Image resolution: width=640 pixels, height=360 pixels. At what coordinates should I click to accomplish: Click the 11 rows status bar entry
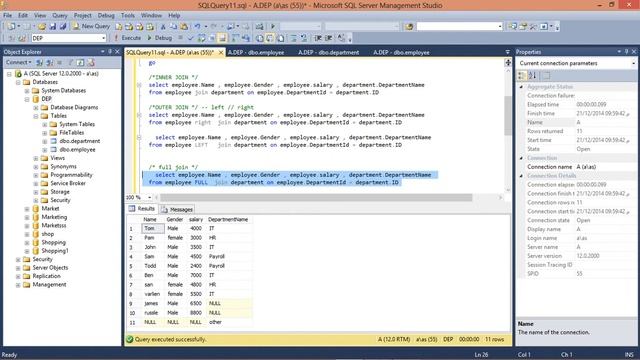(494, 339)
